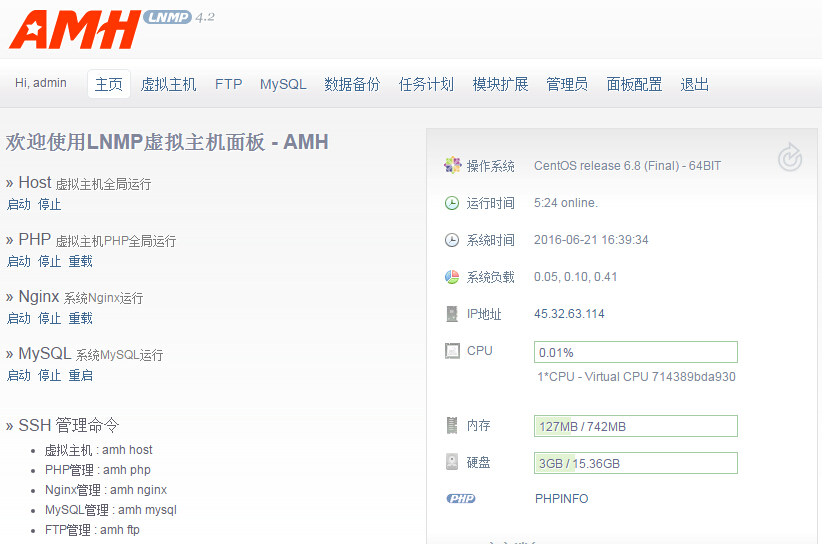Viewport: 822px width, 544px height.
Task: Open the 管理员 menu
Action: [567, 84]
